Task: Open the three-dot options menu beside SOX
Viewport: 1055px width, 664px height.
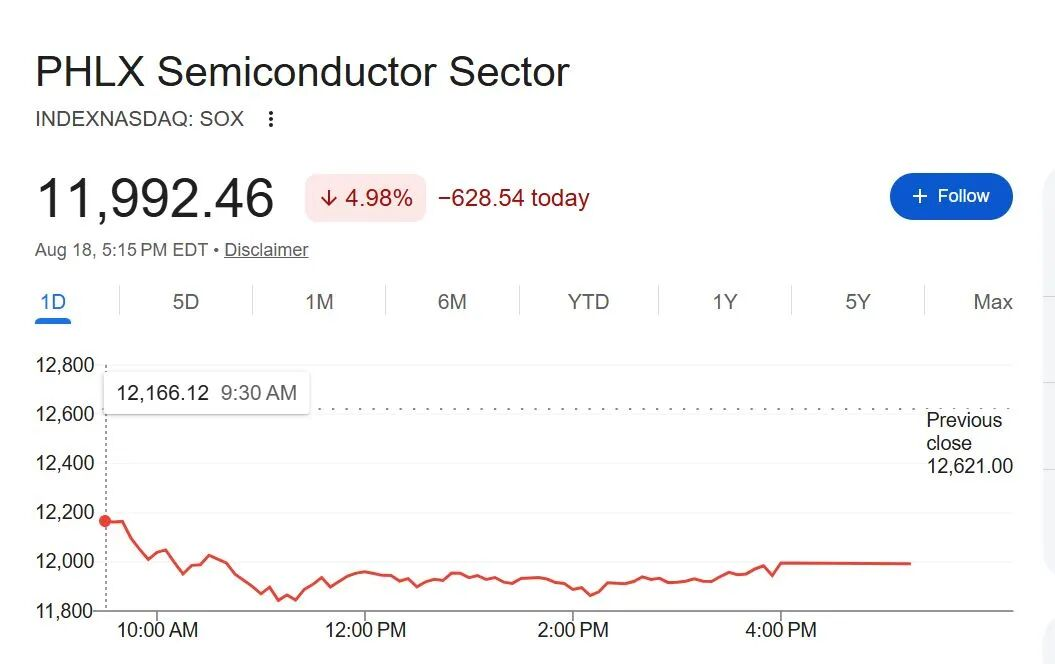Action: coord(270,119)
